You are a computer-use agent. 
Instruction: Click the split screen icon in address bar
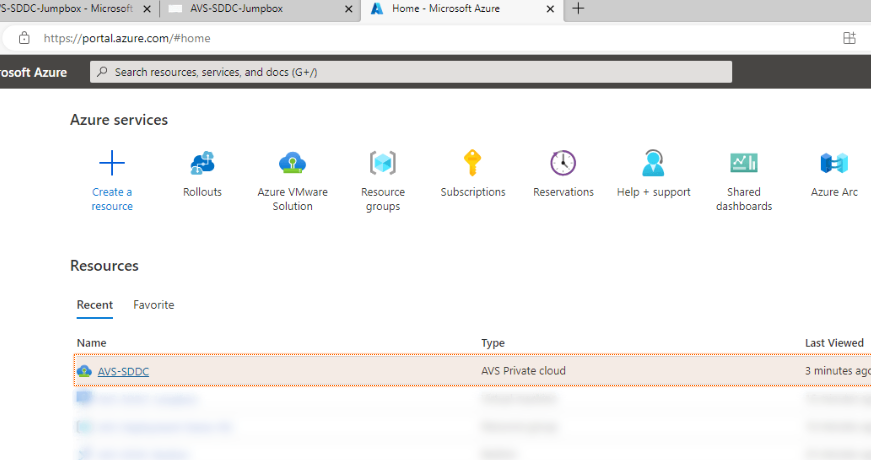coord(849,38)
